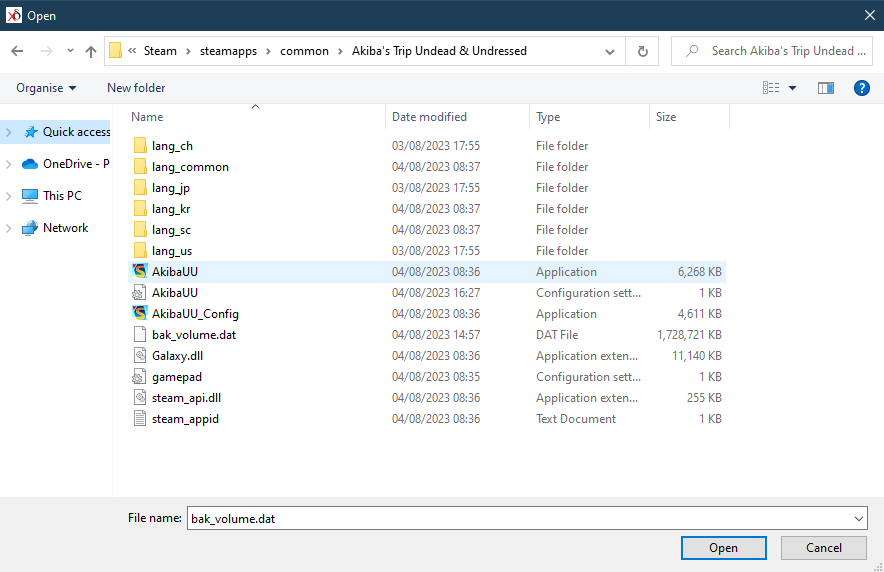The width and height of the screenshot is (884, 572).
Task: Open the recent locations dropdown arrow
Action: pos(70,51)
